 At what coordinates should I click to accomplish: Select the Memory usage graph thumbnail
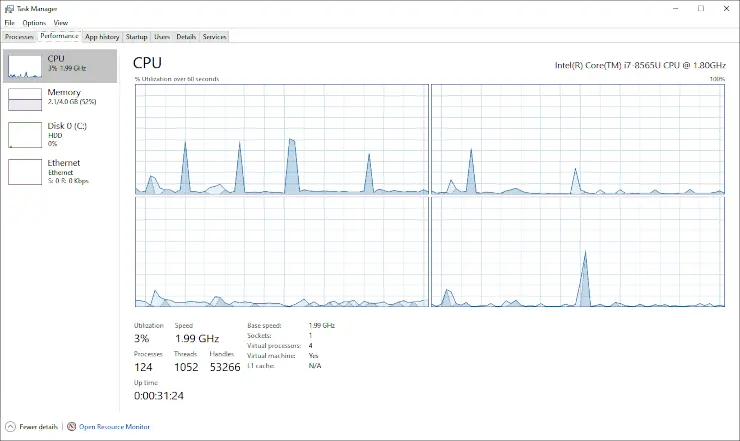(25, 100)
